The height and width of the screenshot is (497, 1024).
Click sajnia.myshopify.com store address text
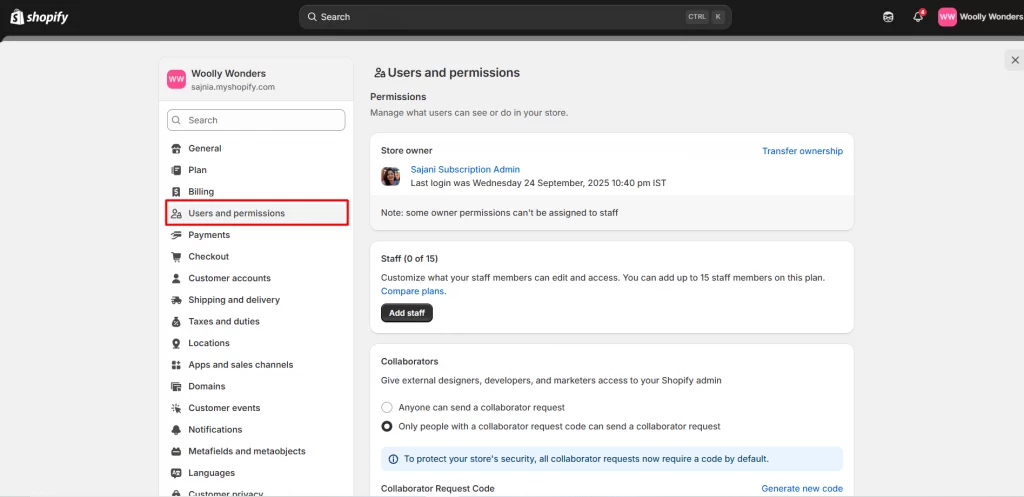tap(233, 87)
